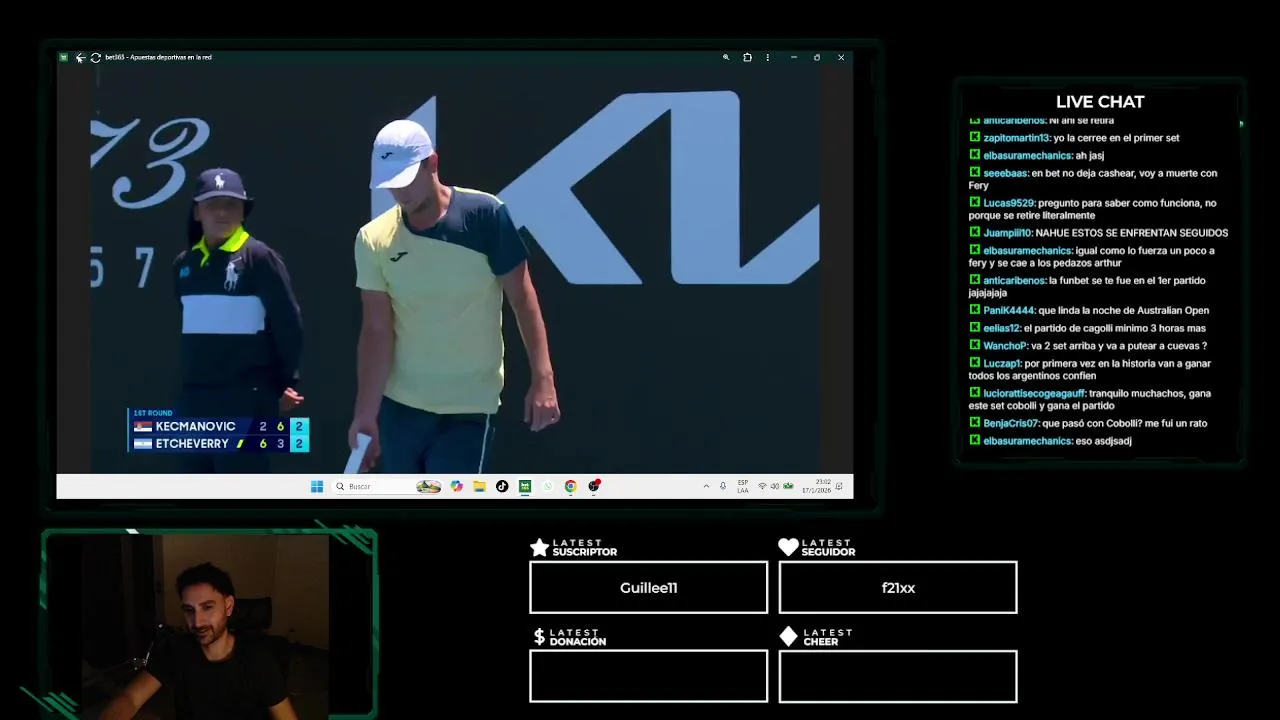
Task: Click the Kick badge next to eelias12
Action: pos(974,327)
